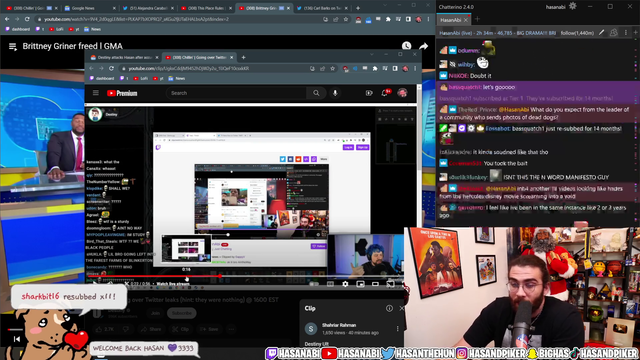Go back in the rear Chrome window
The width and height of the screenshot is (640, 360).
(7, 19)
